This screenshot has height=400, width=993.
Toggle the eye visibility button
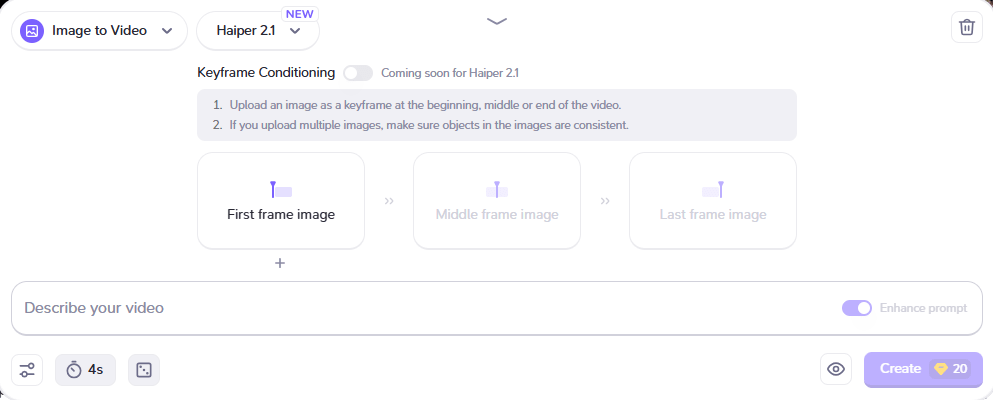836,369
